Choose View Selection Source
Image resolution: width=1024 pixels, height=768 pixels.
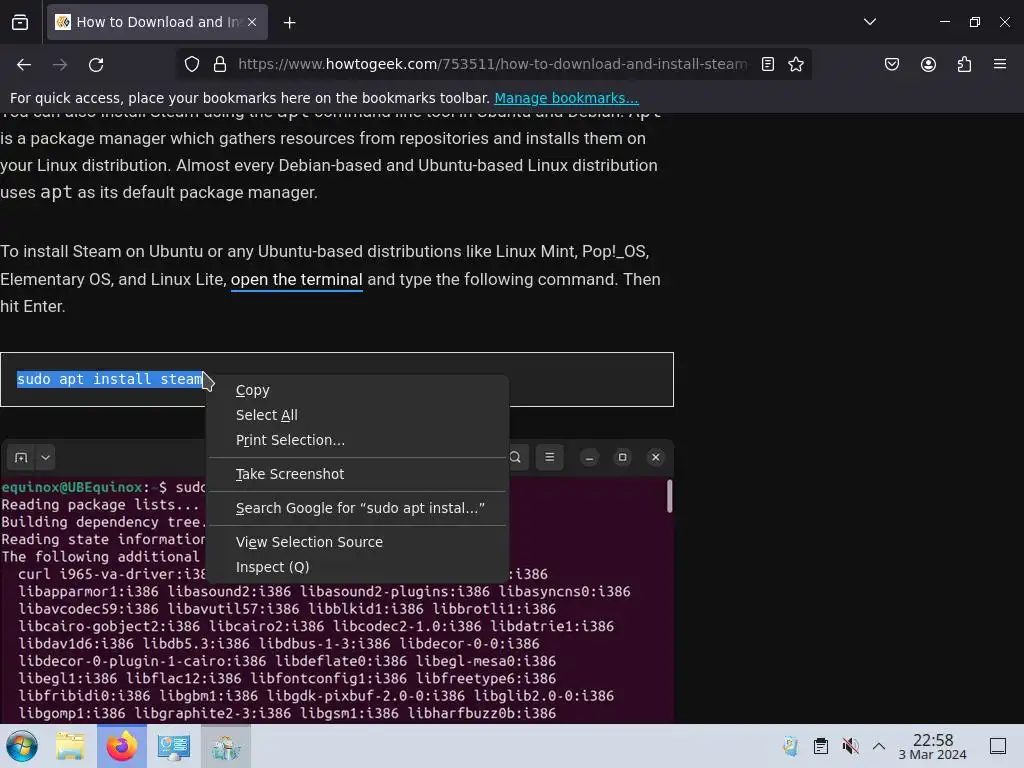tap(357, 542)
